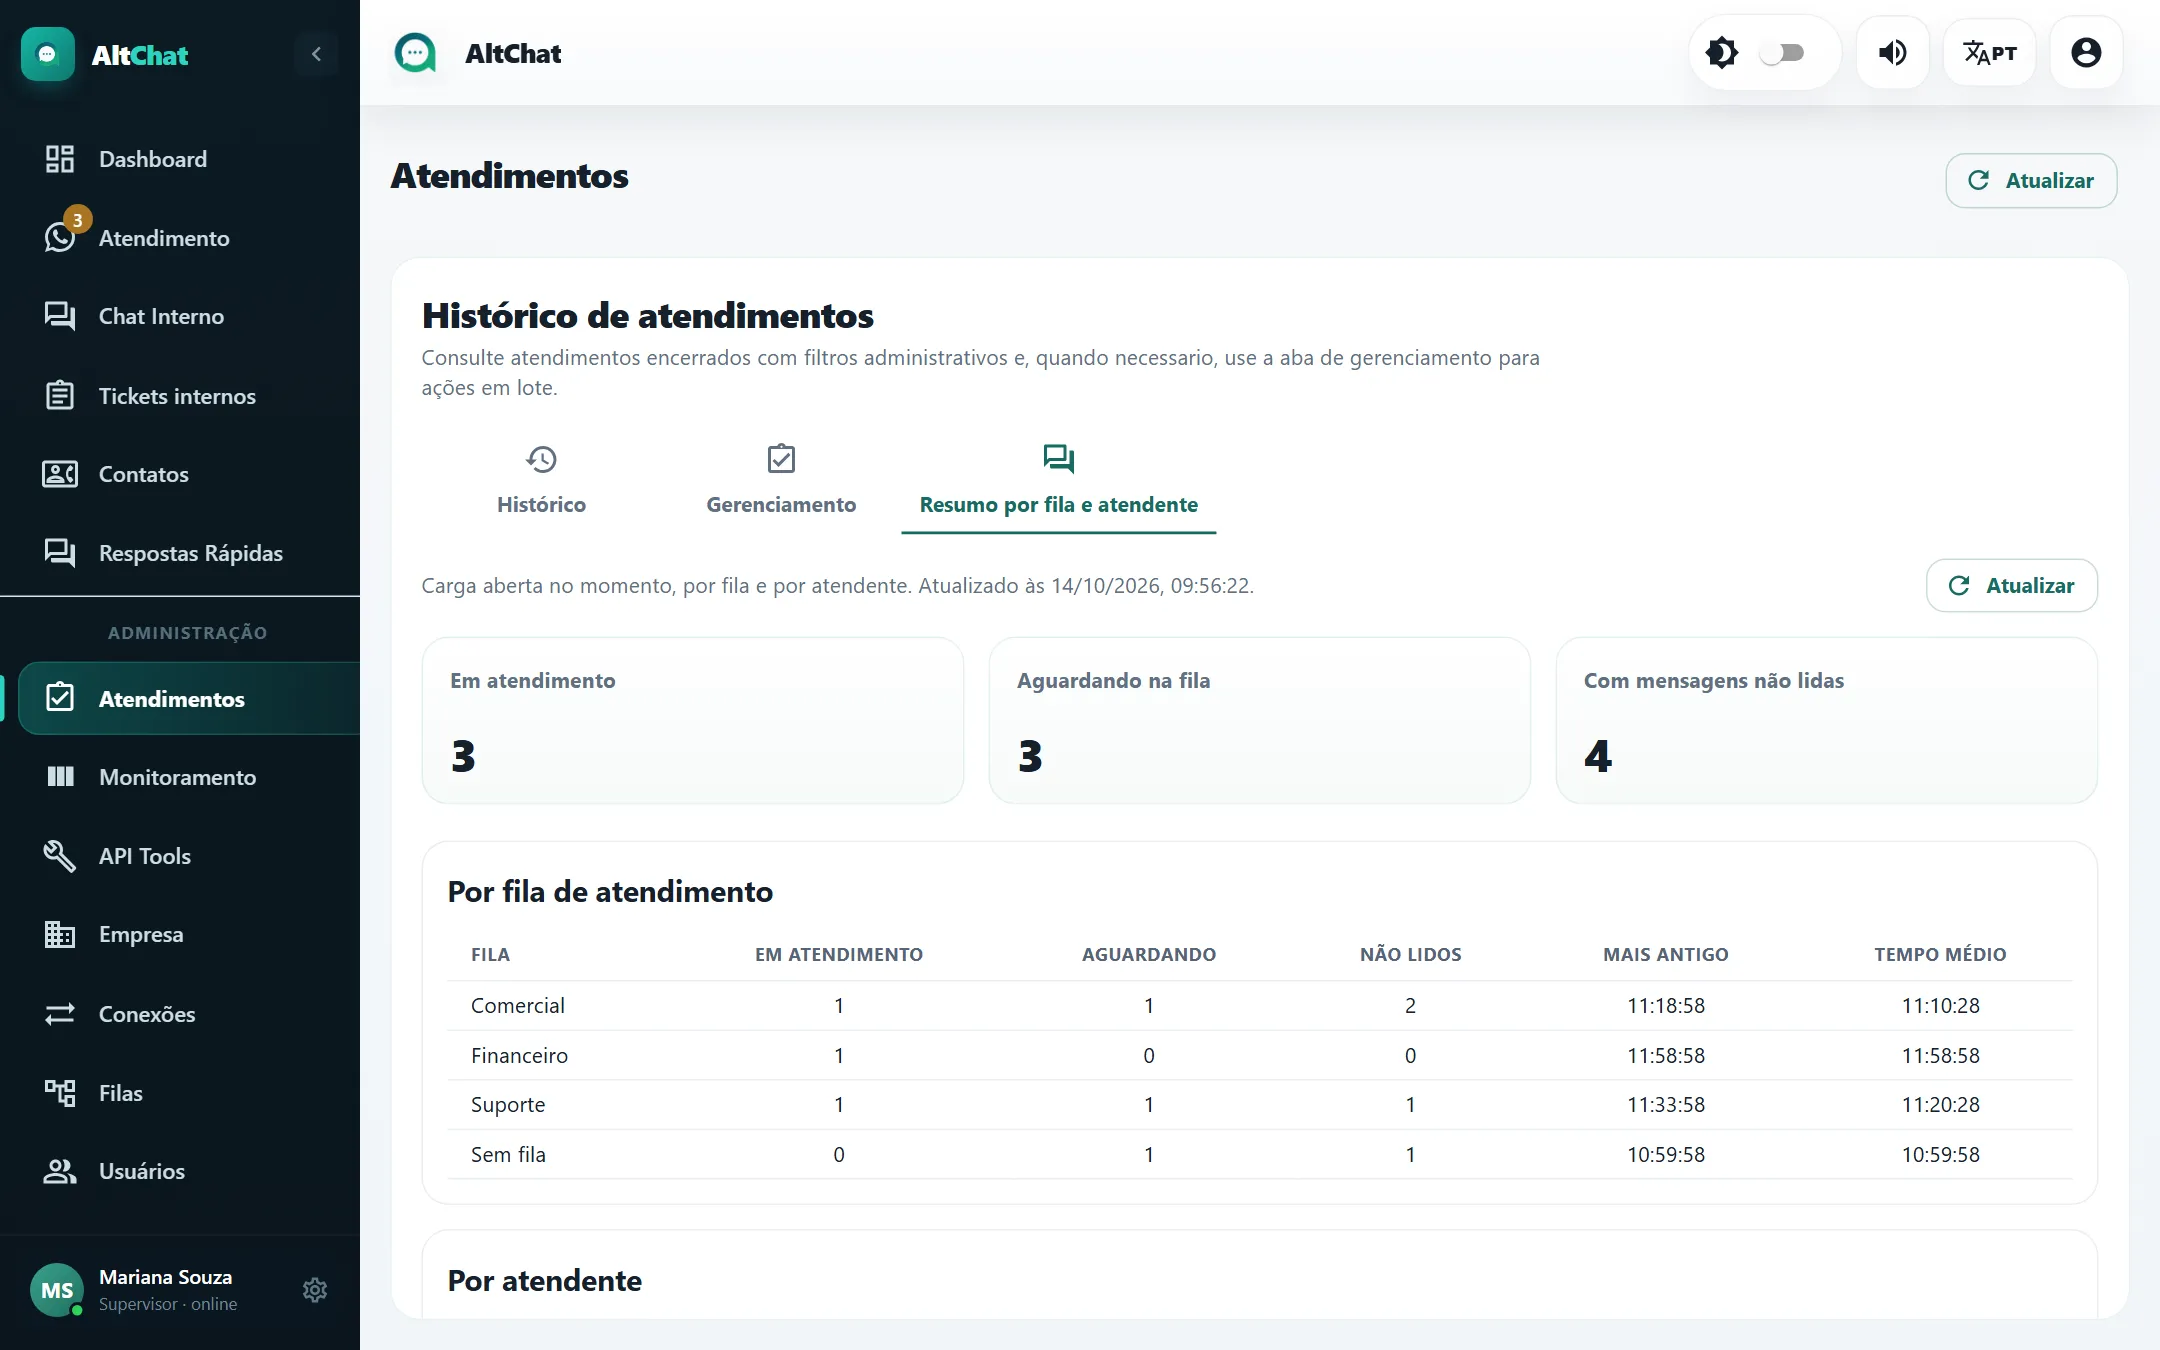Select the Resumo por fila e atendente tab
Viewport: 2160px width, 1350px height.
pos(1059,481)
